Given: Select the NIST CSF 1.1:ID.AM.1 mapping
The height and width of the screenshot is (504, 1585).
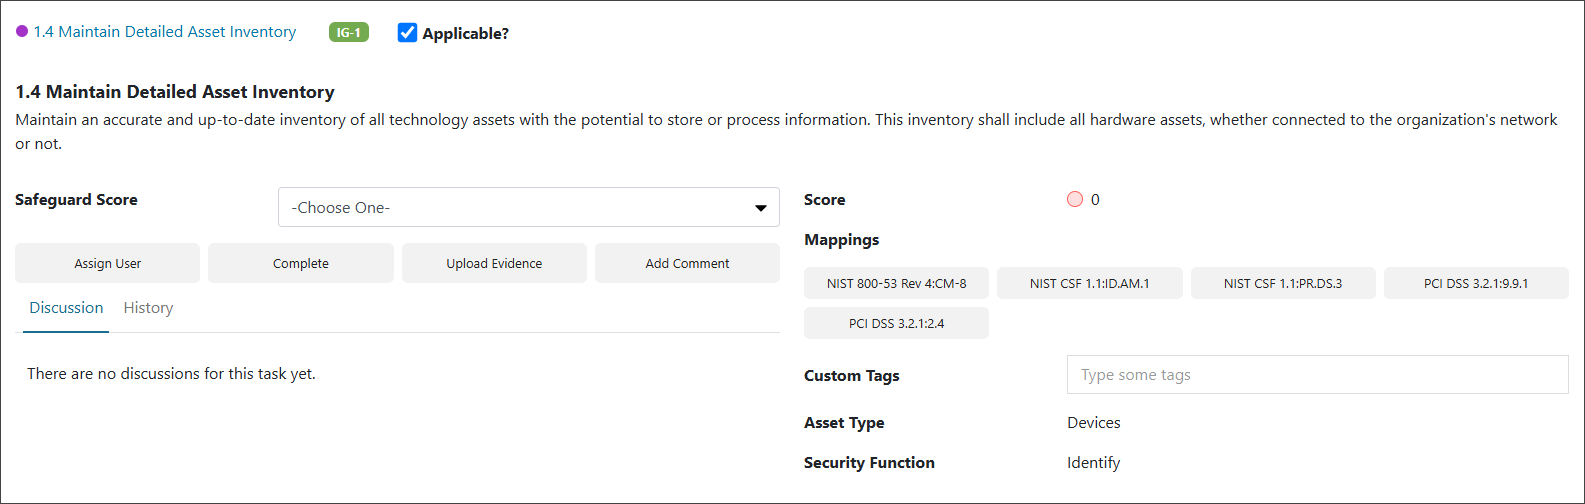Looking at the screenshot, I should [x=1090, y=283].
